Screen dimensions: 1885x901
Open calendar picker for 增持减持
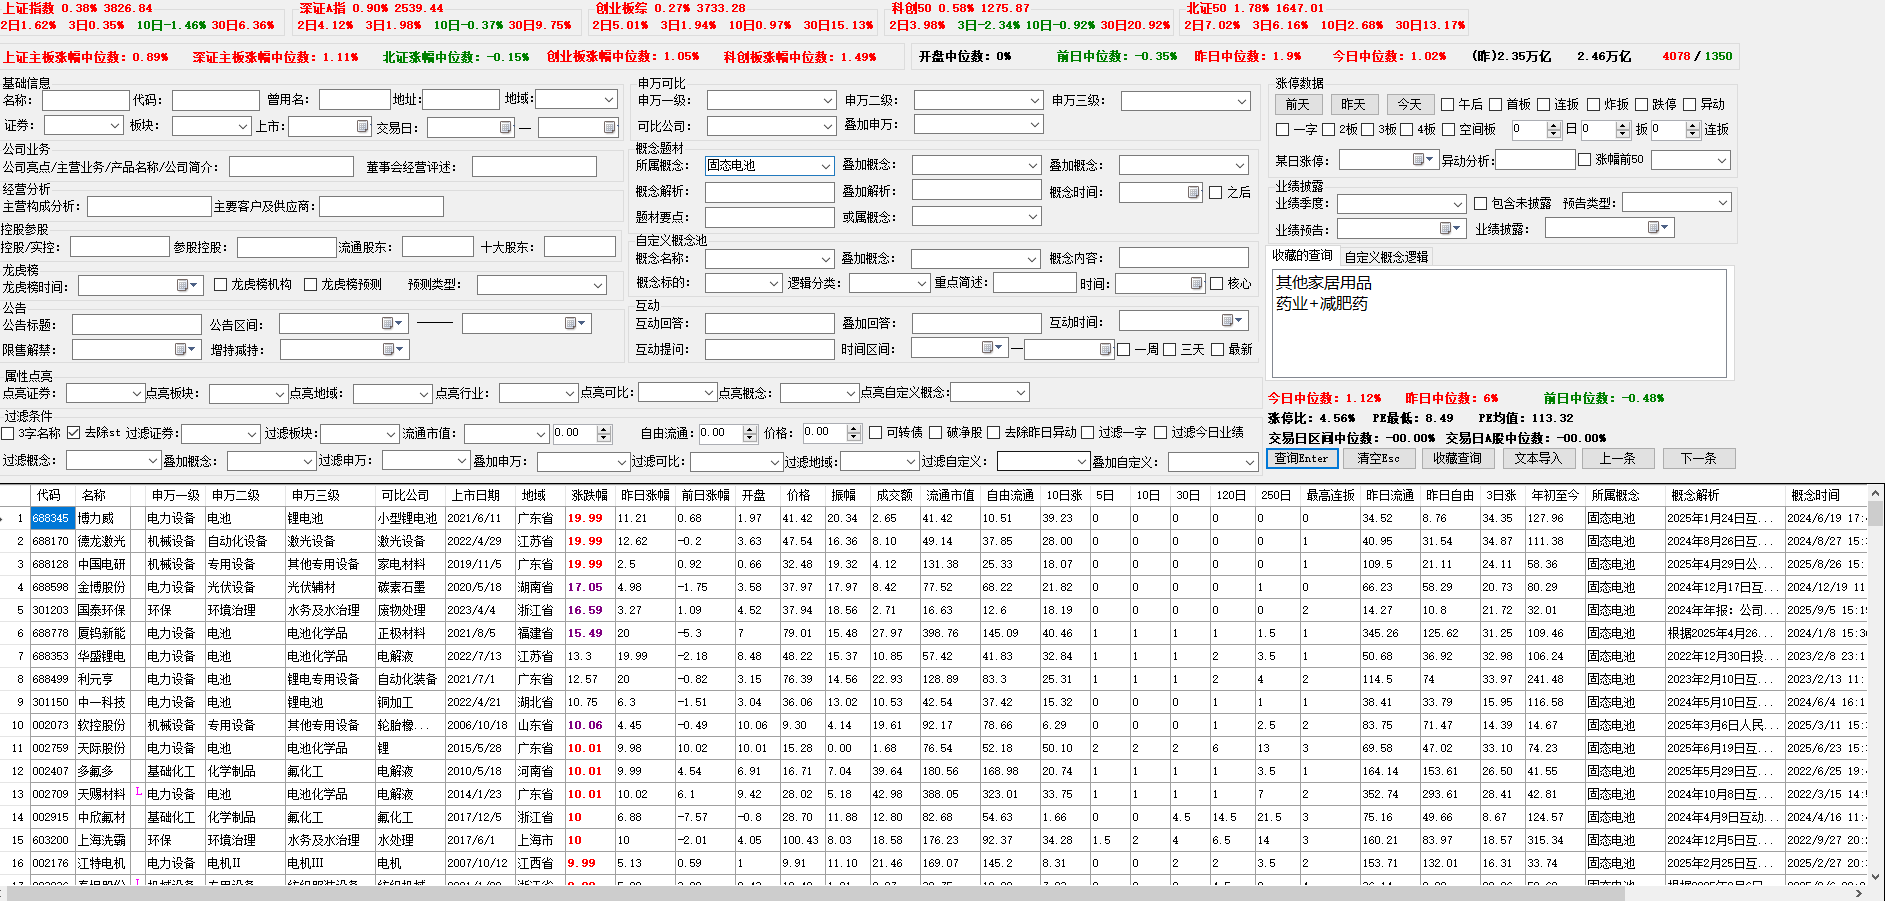click(389, 350)
